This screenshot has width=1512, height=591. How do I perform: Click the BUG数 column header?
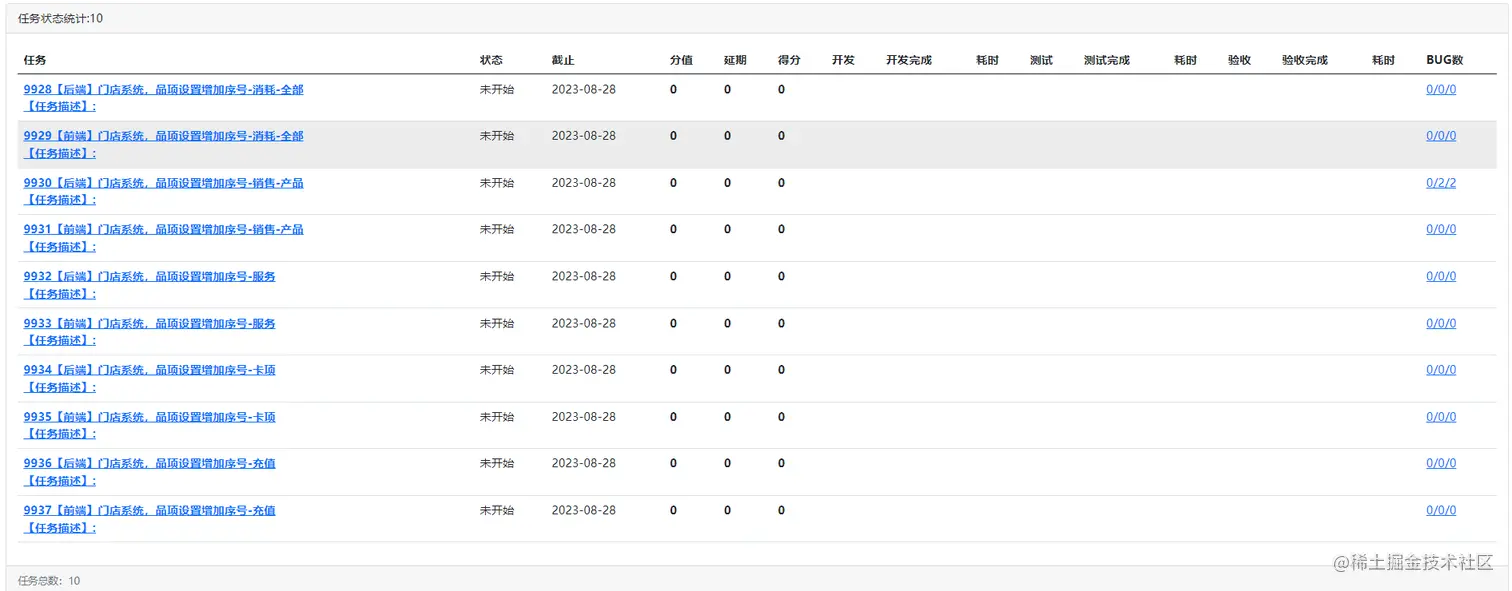click(1444, 60)
